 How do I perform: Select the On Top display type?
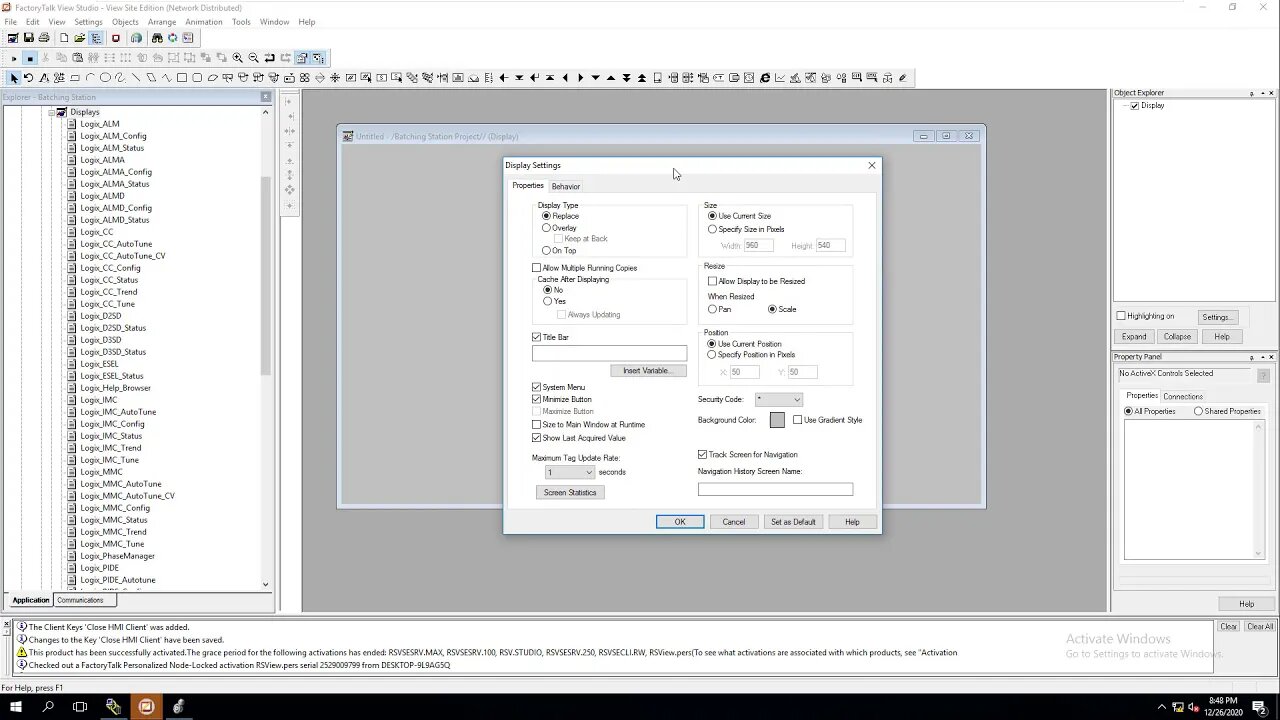click(x=546, y=250)
